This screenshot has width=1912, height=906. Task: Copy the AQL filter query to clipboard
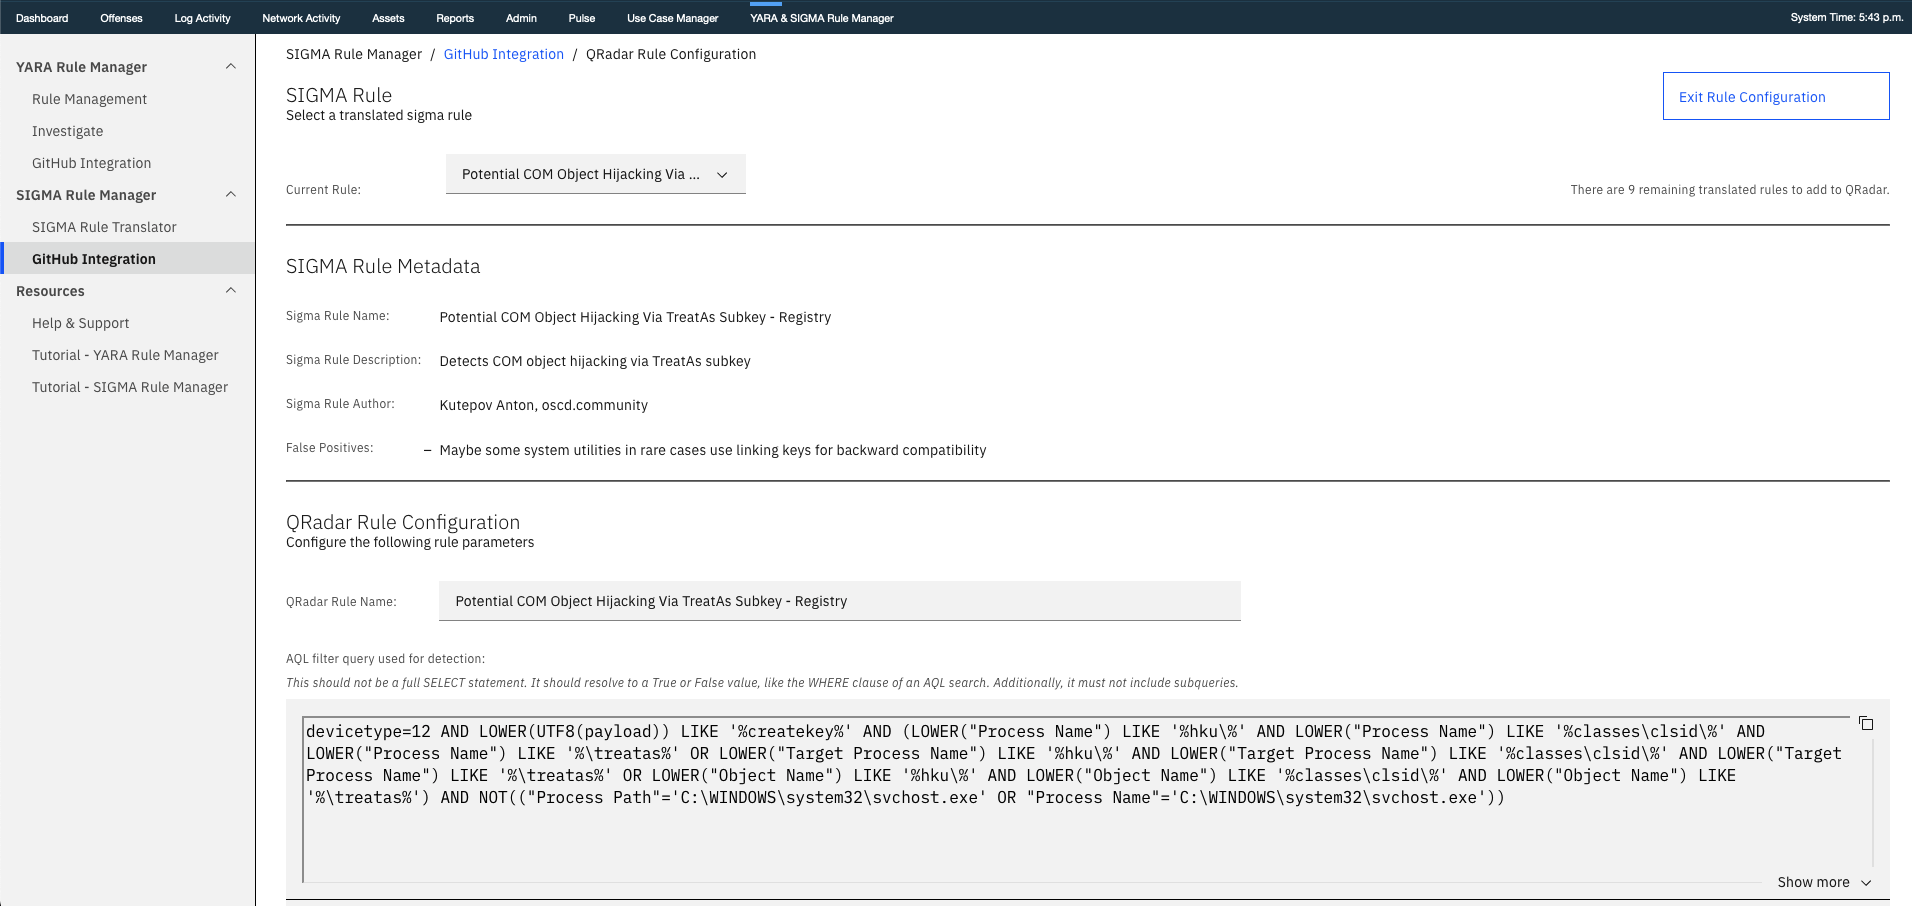(x=1866, y=722)
